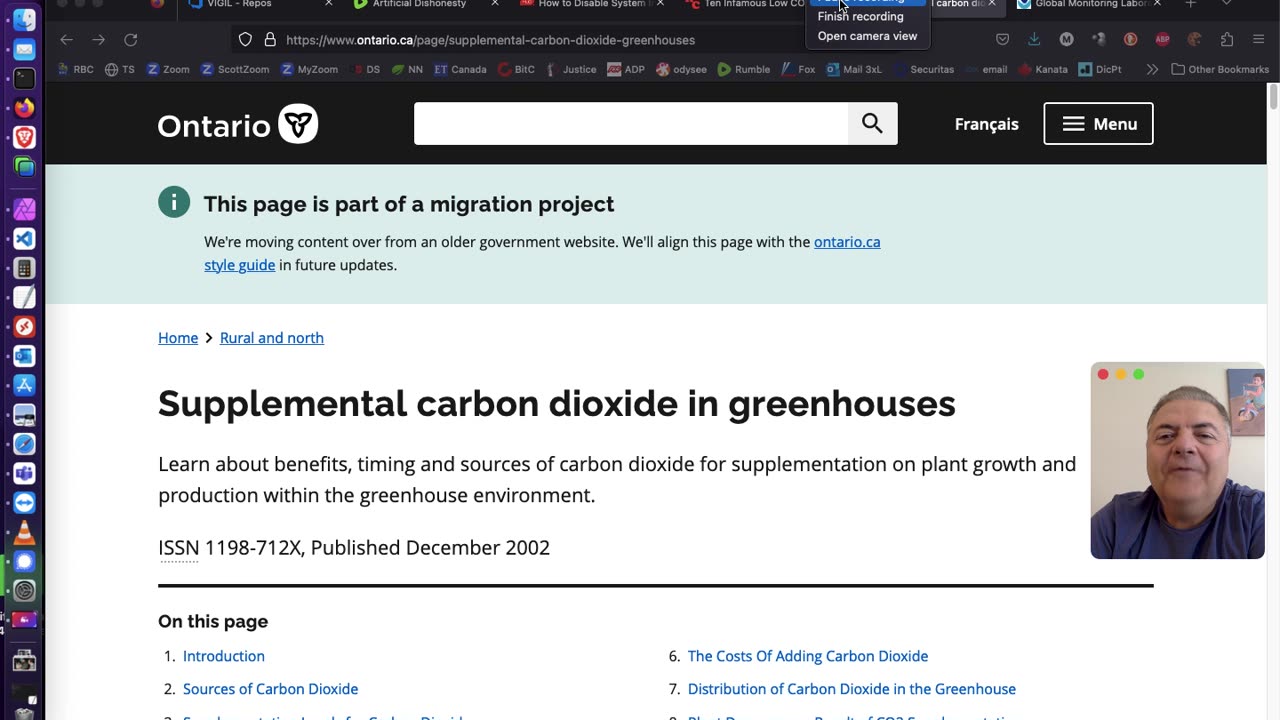This screenshot has height=720, width=1280.
Task: Expand the site Menu button
Action: (1098, 124)
